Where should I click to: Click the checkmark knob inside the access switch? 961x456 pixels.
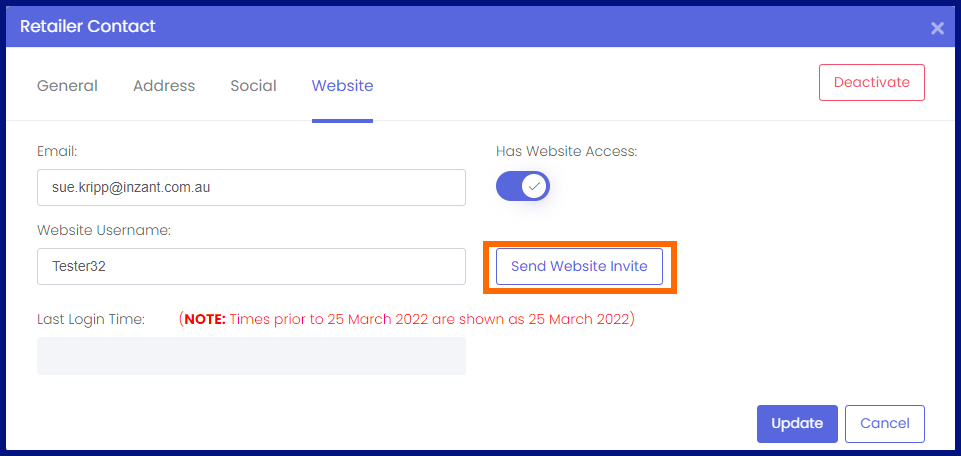click(x=535, y=186)
